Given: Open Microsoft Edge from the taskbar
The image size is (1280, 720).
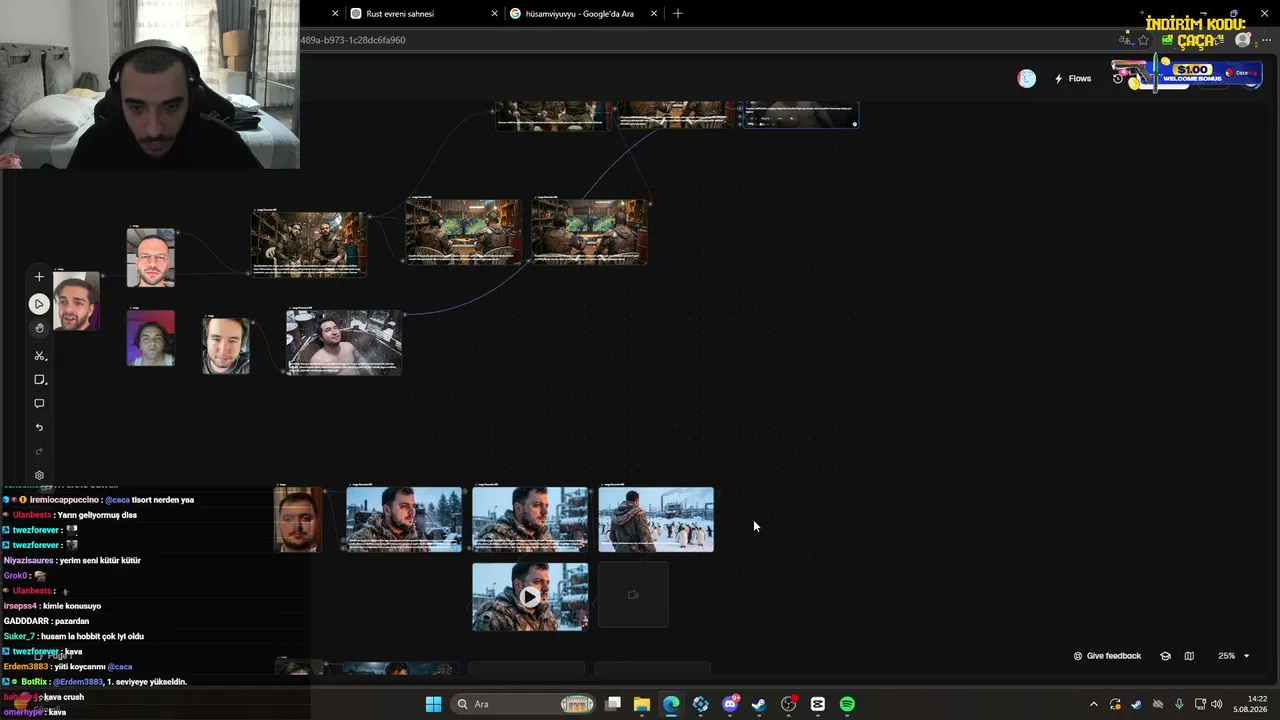Looking at the screenshot, I should tap(671, 704).
